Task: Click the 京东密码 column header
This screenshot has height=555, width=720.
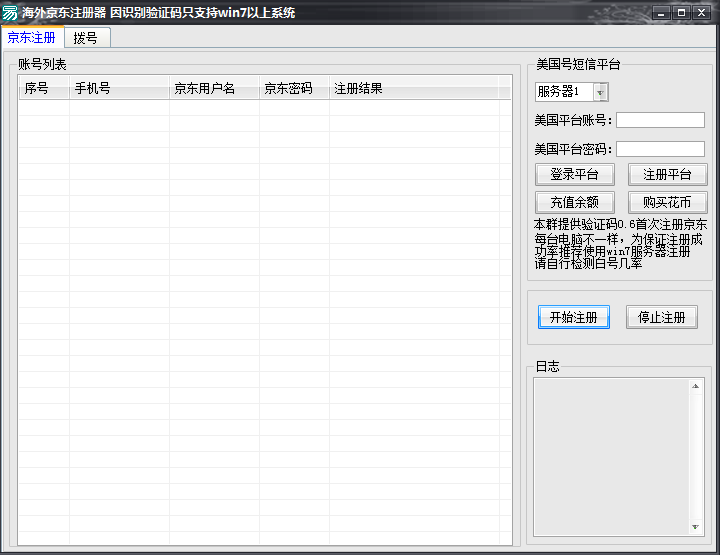Action: pos(294,88)
